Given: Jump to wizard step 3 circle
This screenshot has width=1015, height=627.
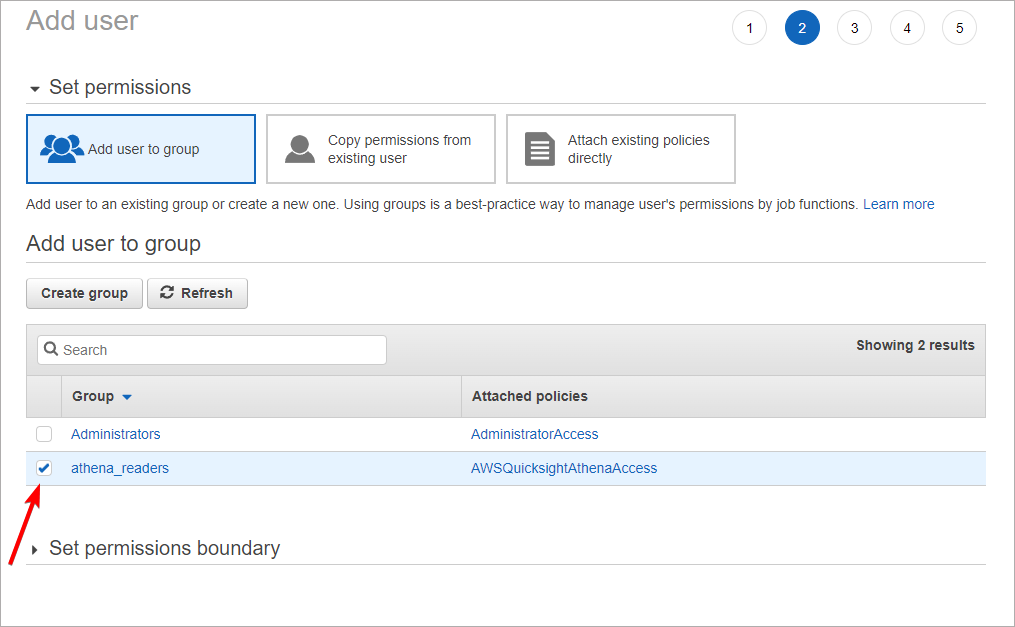Looking at the screenshot, I should coord(854,28).
